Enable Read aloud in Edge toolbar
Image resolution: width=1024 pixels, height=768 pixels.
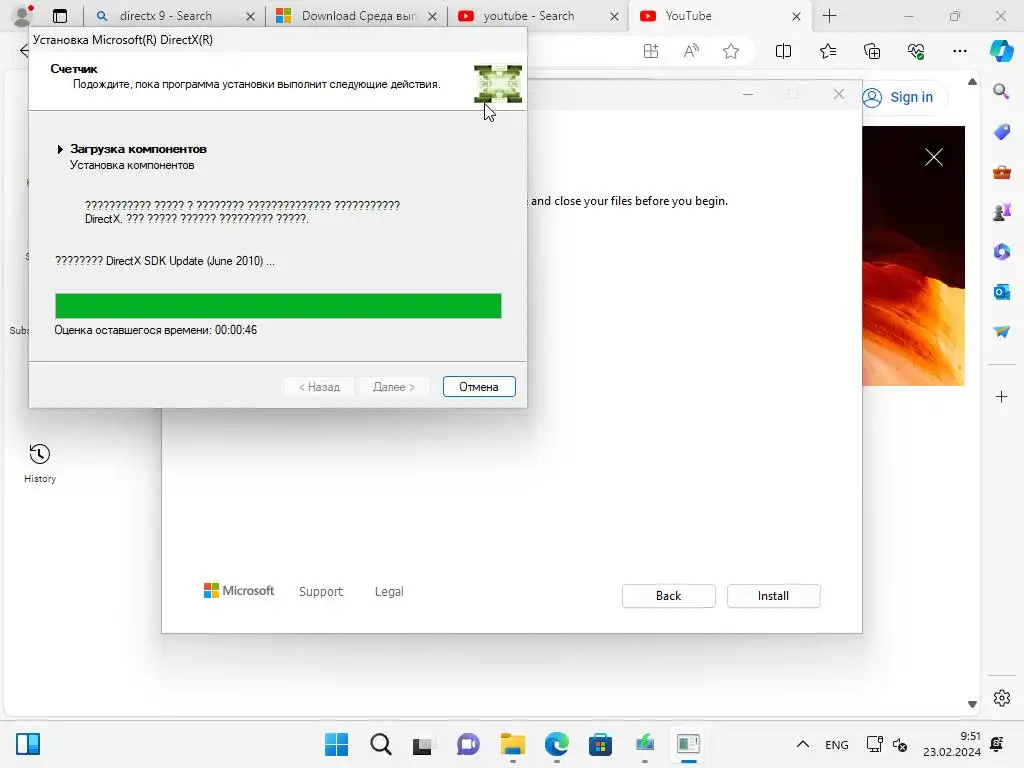tap(691, 51)
